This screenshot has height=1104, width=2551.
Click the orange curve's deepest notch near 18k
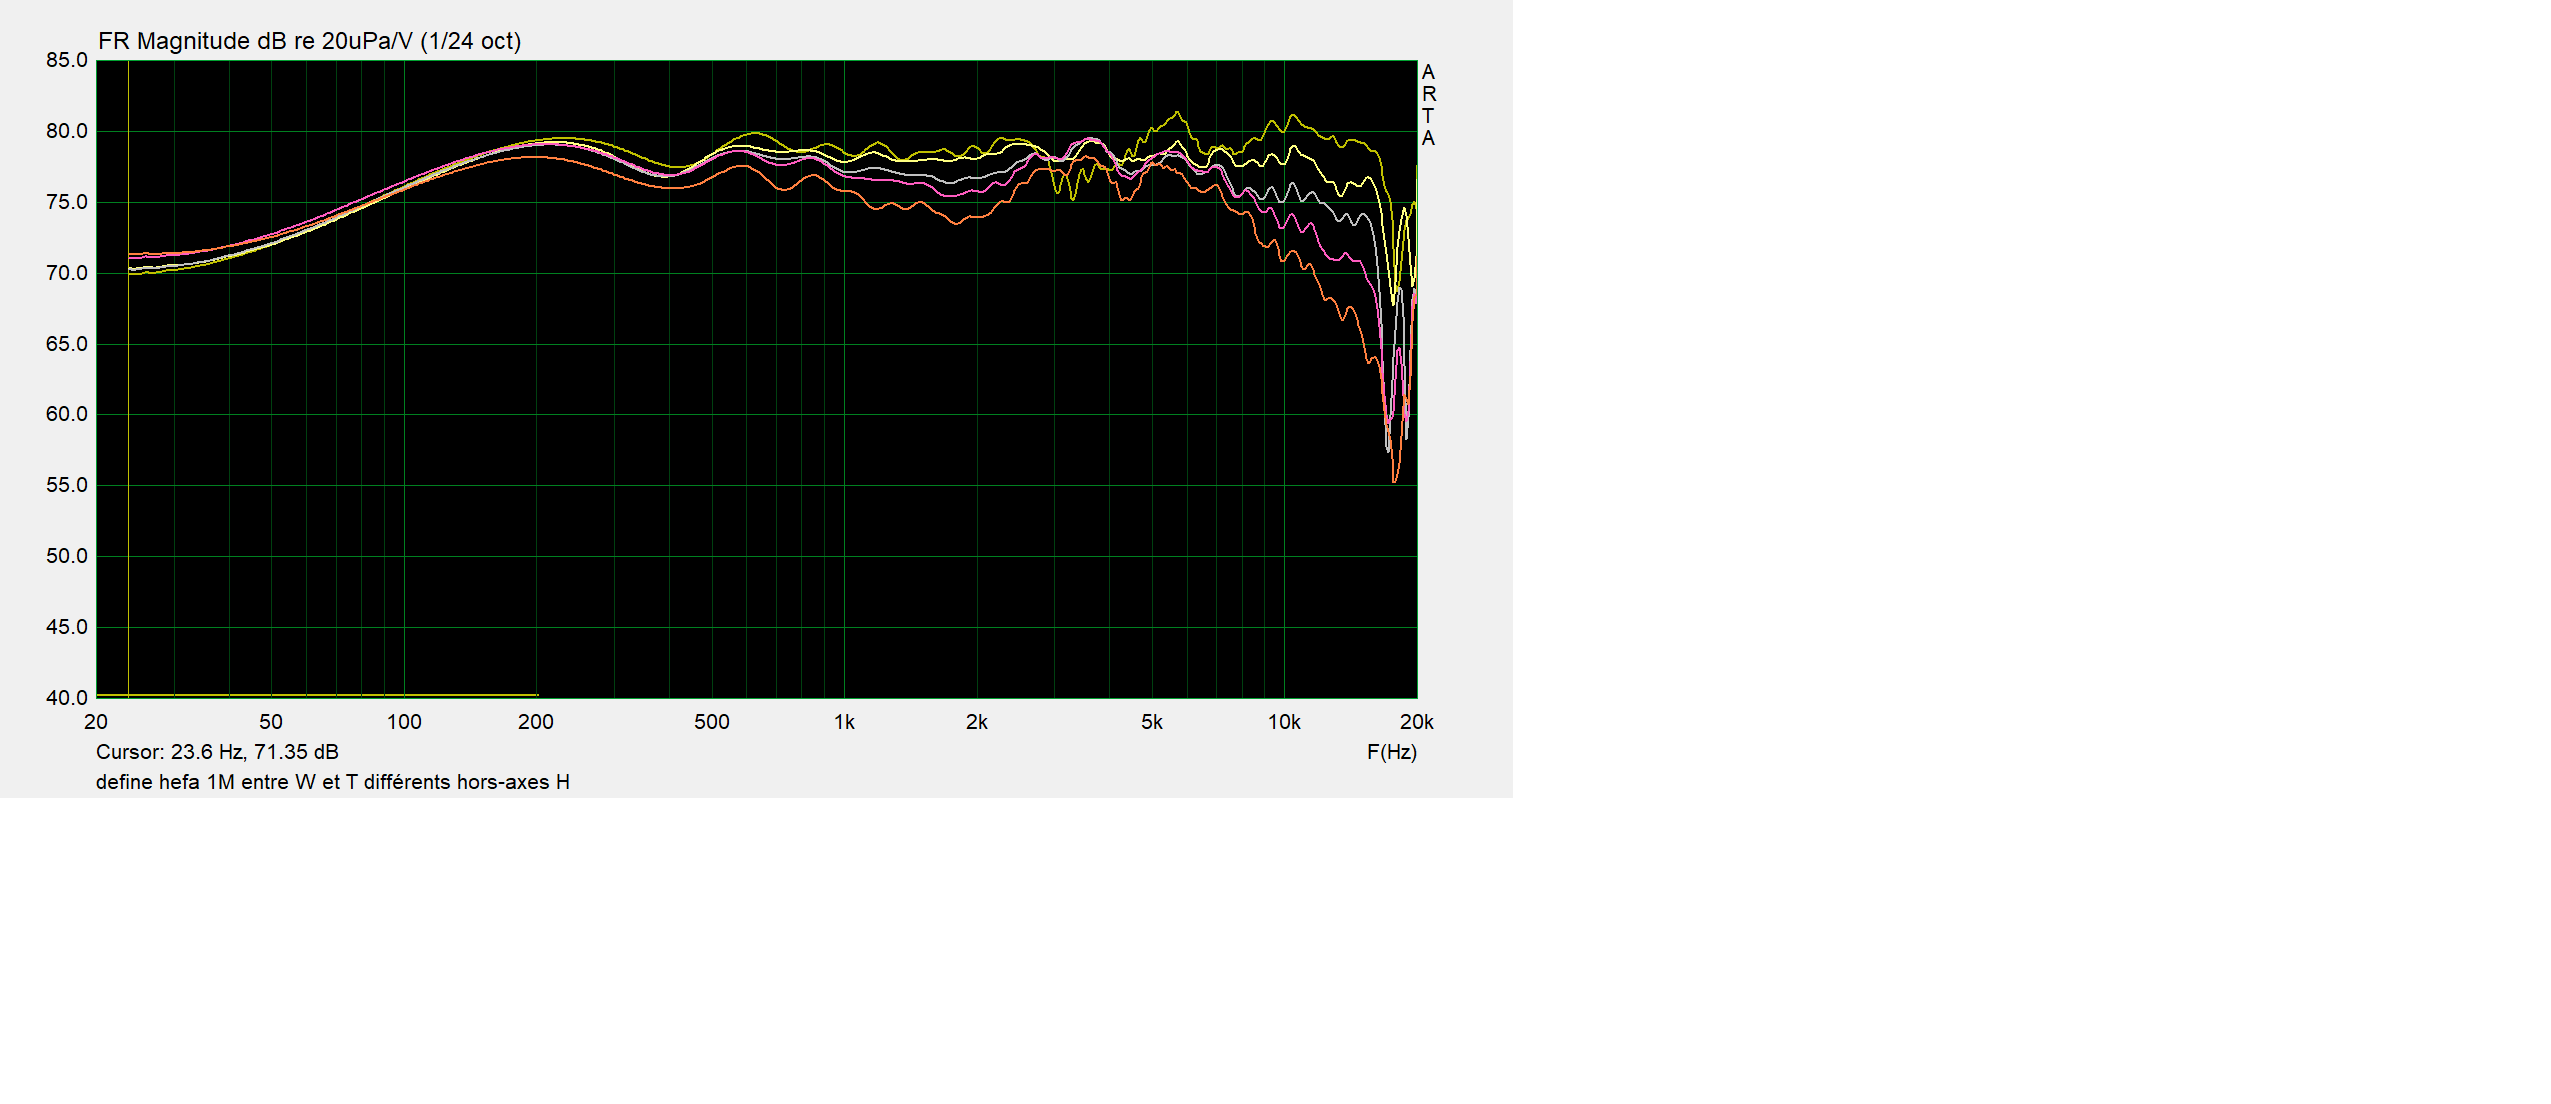1395,481
